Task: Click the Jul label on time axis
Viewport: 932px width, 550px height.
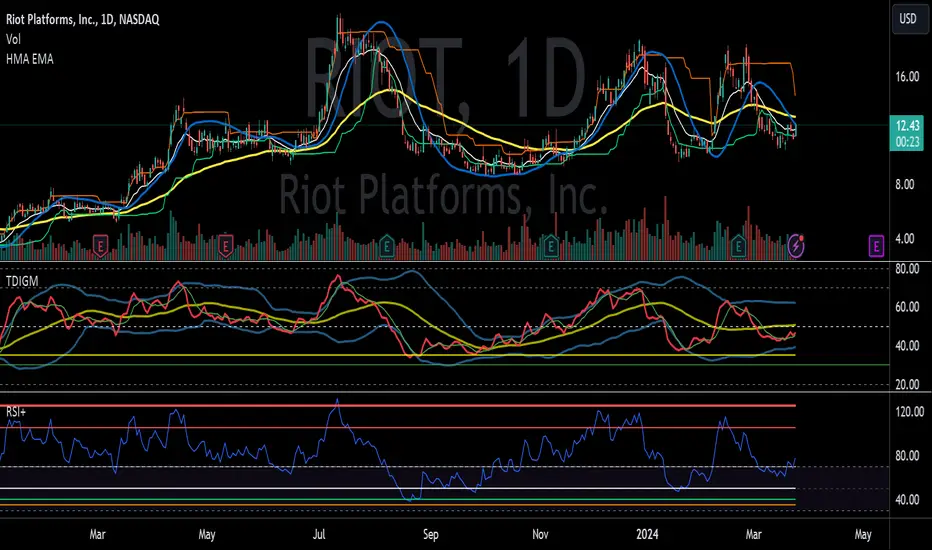Action: coord(319,534)
